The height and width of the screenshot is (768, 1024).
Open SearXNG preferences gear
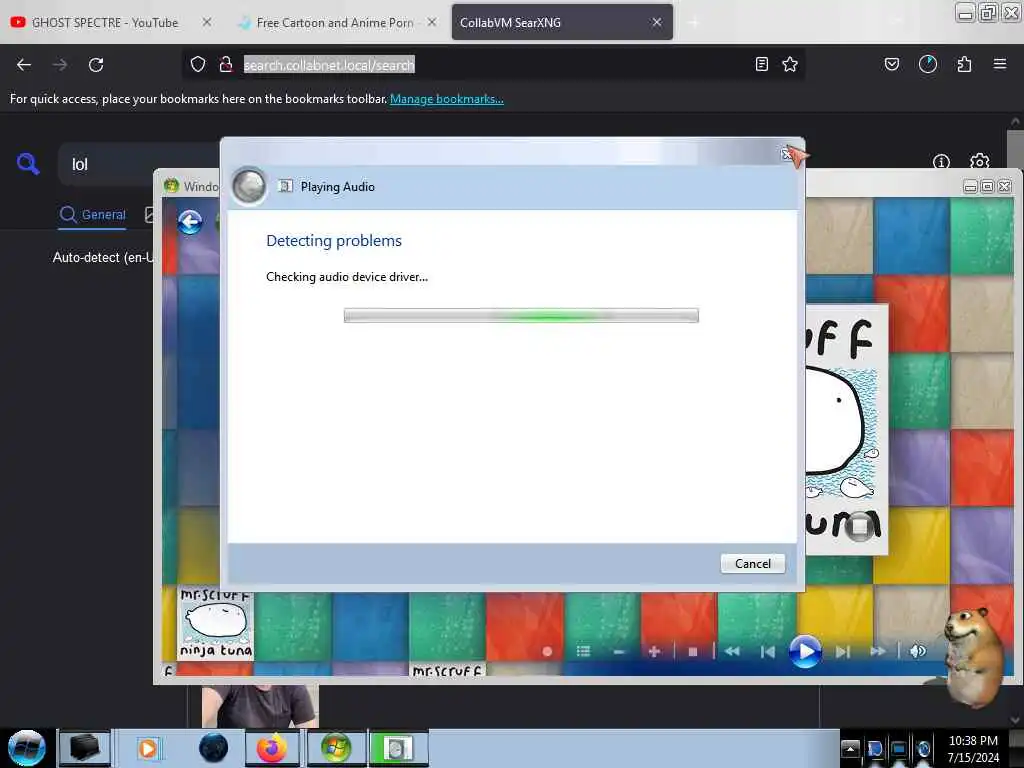pos(980,161)
